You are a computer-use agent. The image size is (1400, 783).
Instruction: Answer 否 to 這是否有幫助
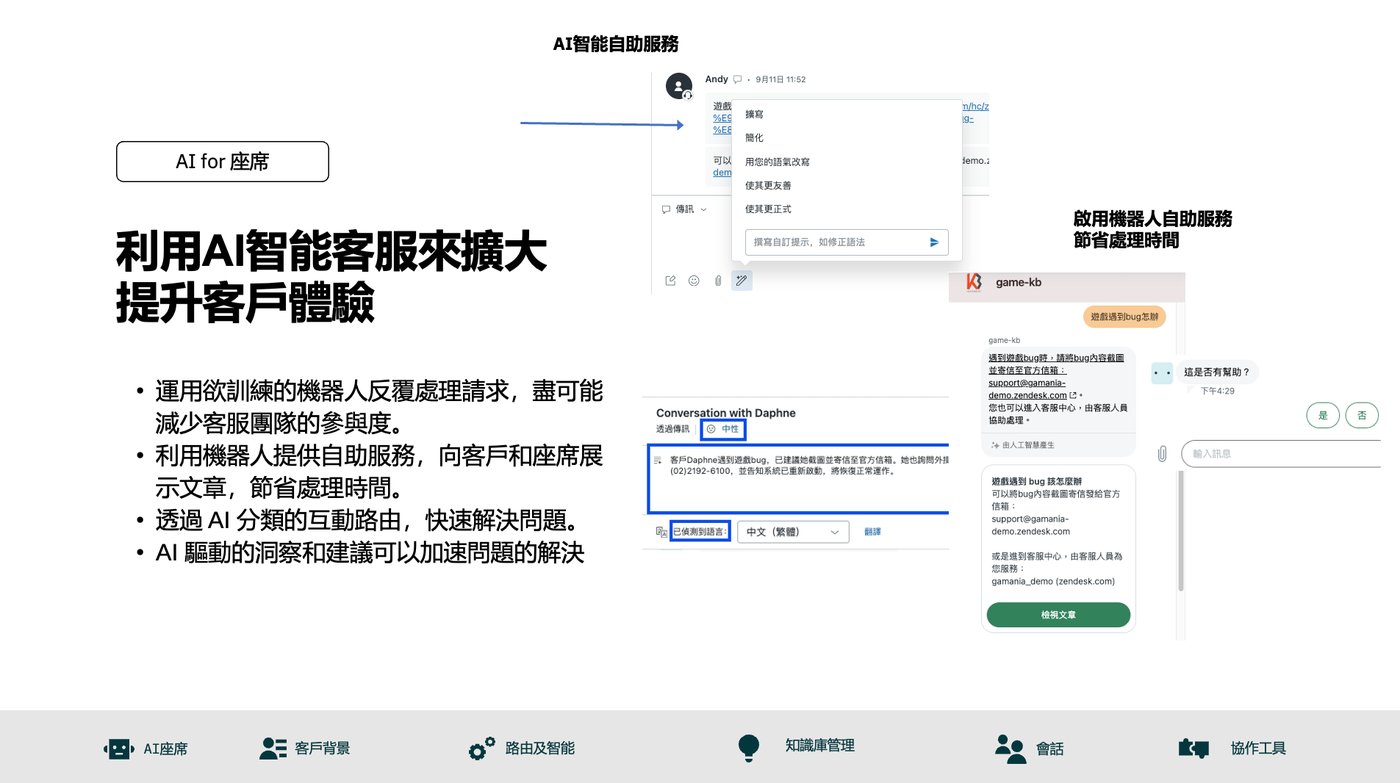coord(1362,415)
